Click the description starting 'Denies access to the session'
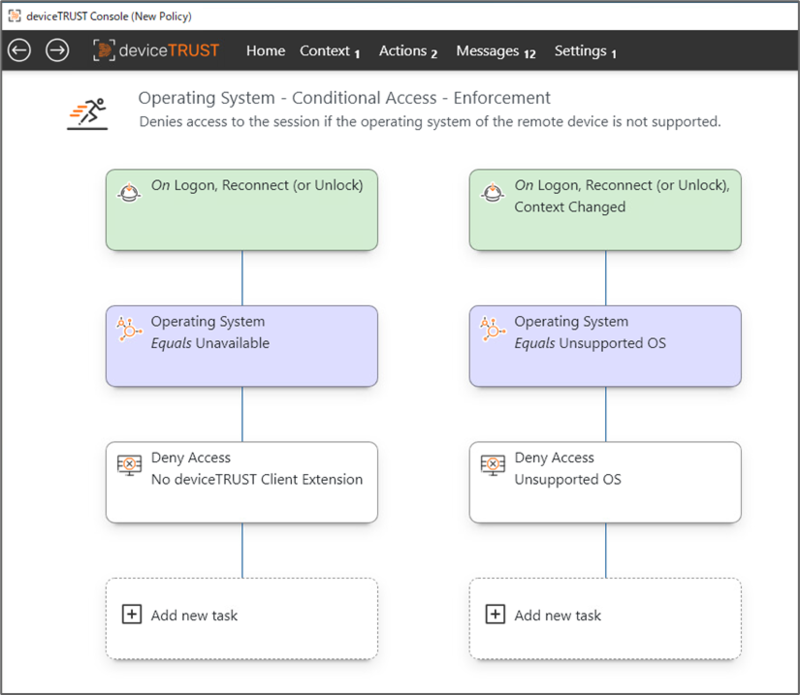 430,122
